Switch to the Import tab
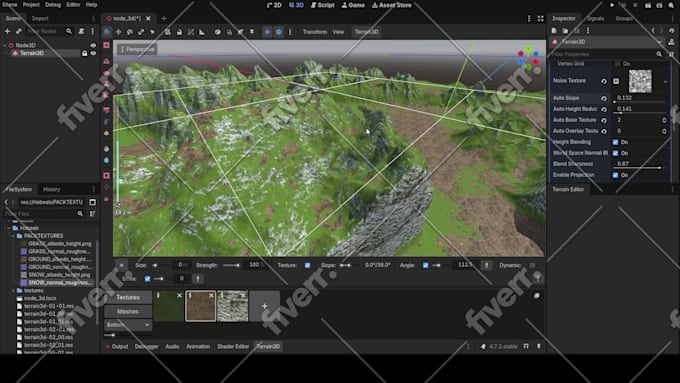Image resolution: width=680 pixels, height=383 pixels. coord(40,18)
